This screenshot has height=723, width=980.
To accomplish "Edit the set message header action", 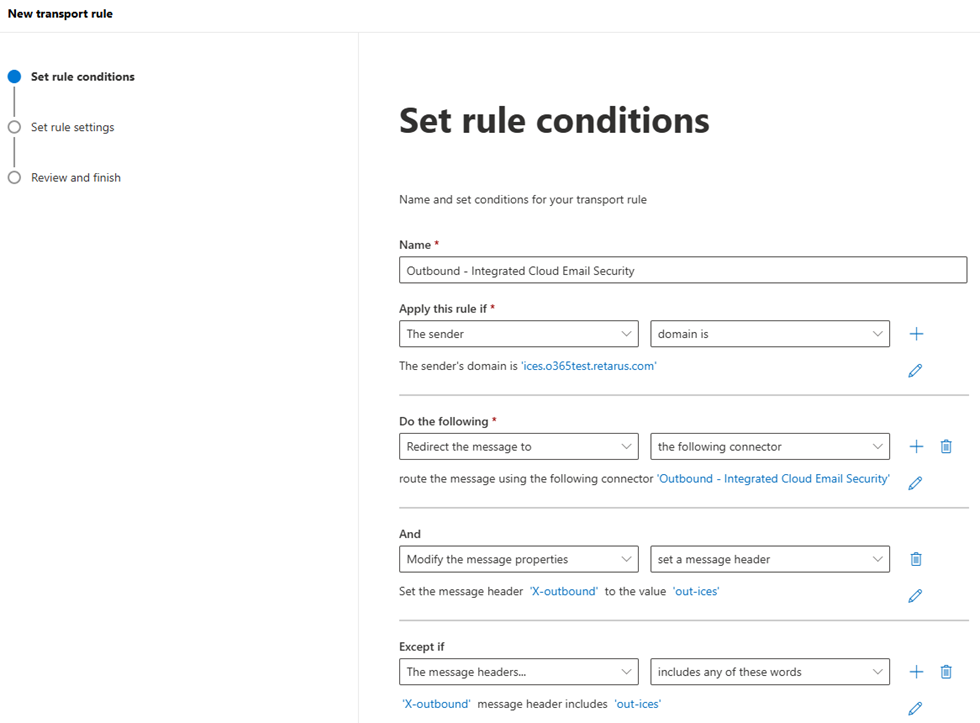I will click(915, 596).
